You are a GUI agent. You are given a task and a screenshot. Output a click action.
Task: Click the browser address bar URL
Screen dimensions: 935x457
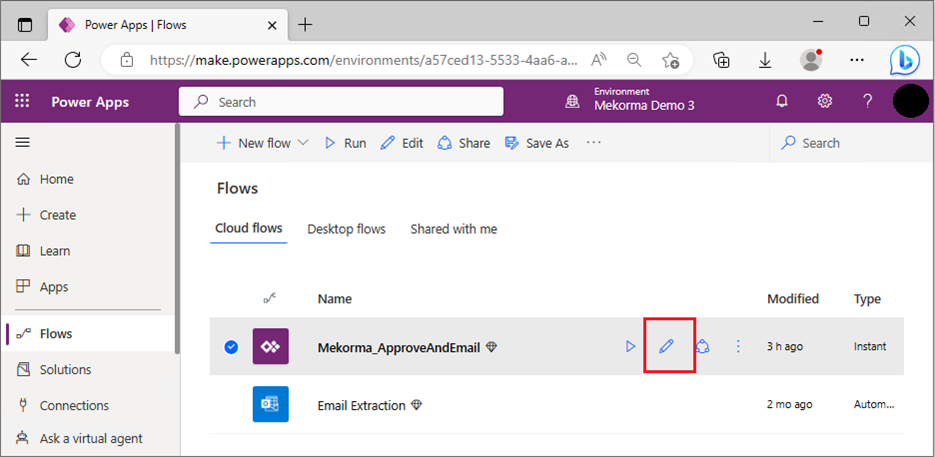point(364,60)
